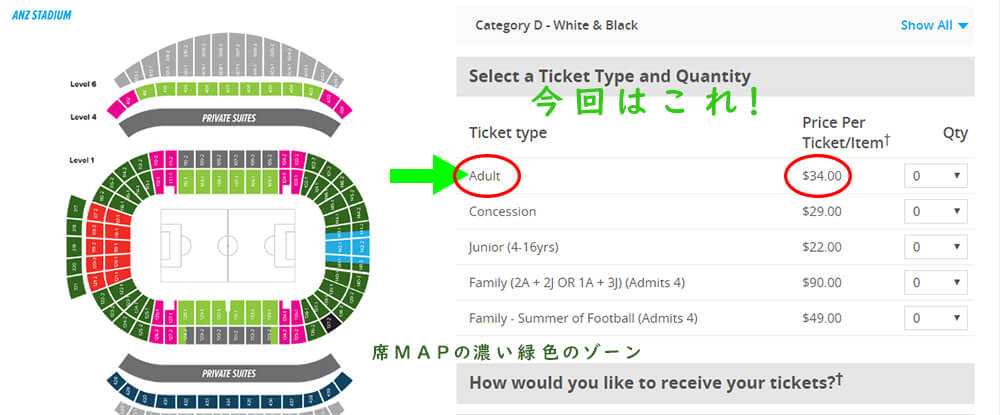Expand the Show All categories dropdown
1000x415 pixels.
(x=934, y=25)
